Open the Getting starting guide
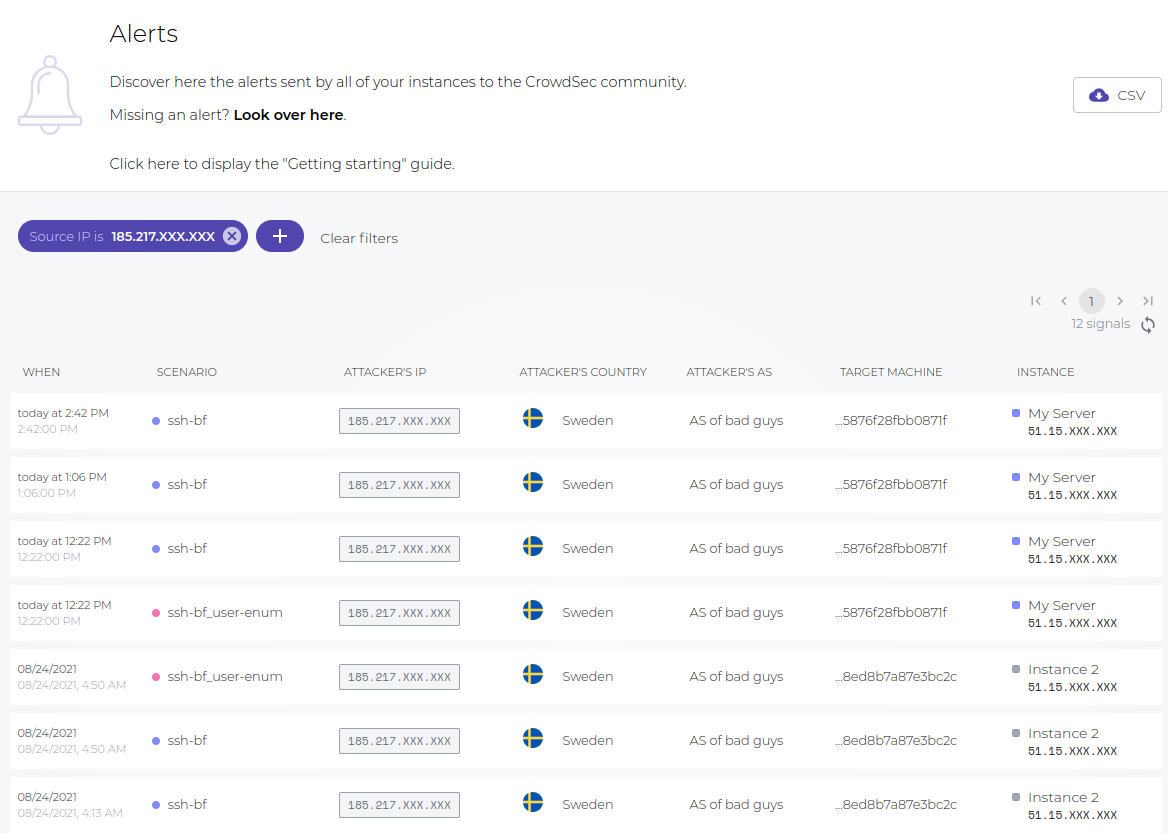Image resolution: width=1168 pixels, height=833 pixels. [280, 163]
